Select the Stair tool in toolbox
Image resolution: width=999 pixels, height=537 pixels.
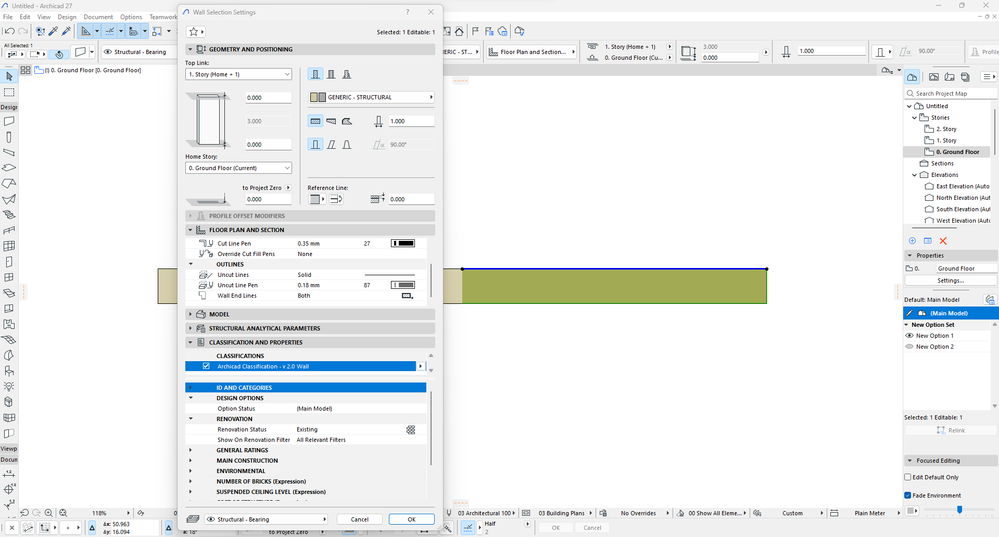[9, 215]
